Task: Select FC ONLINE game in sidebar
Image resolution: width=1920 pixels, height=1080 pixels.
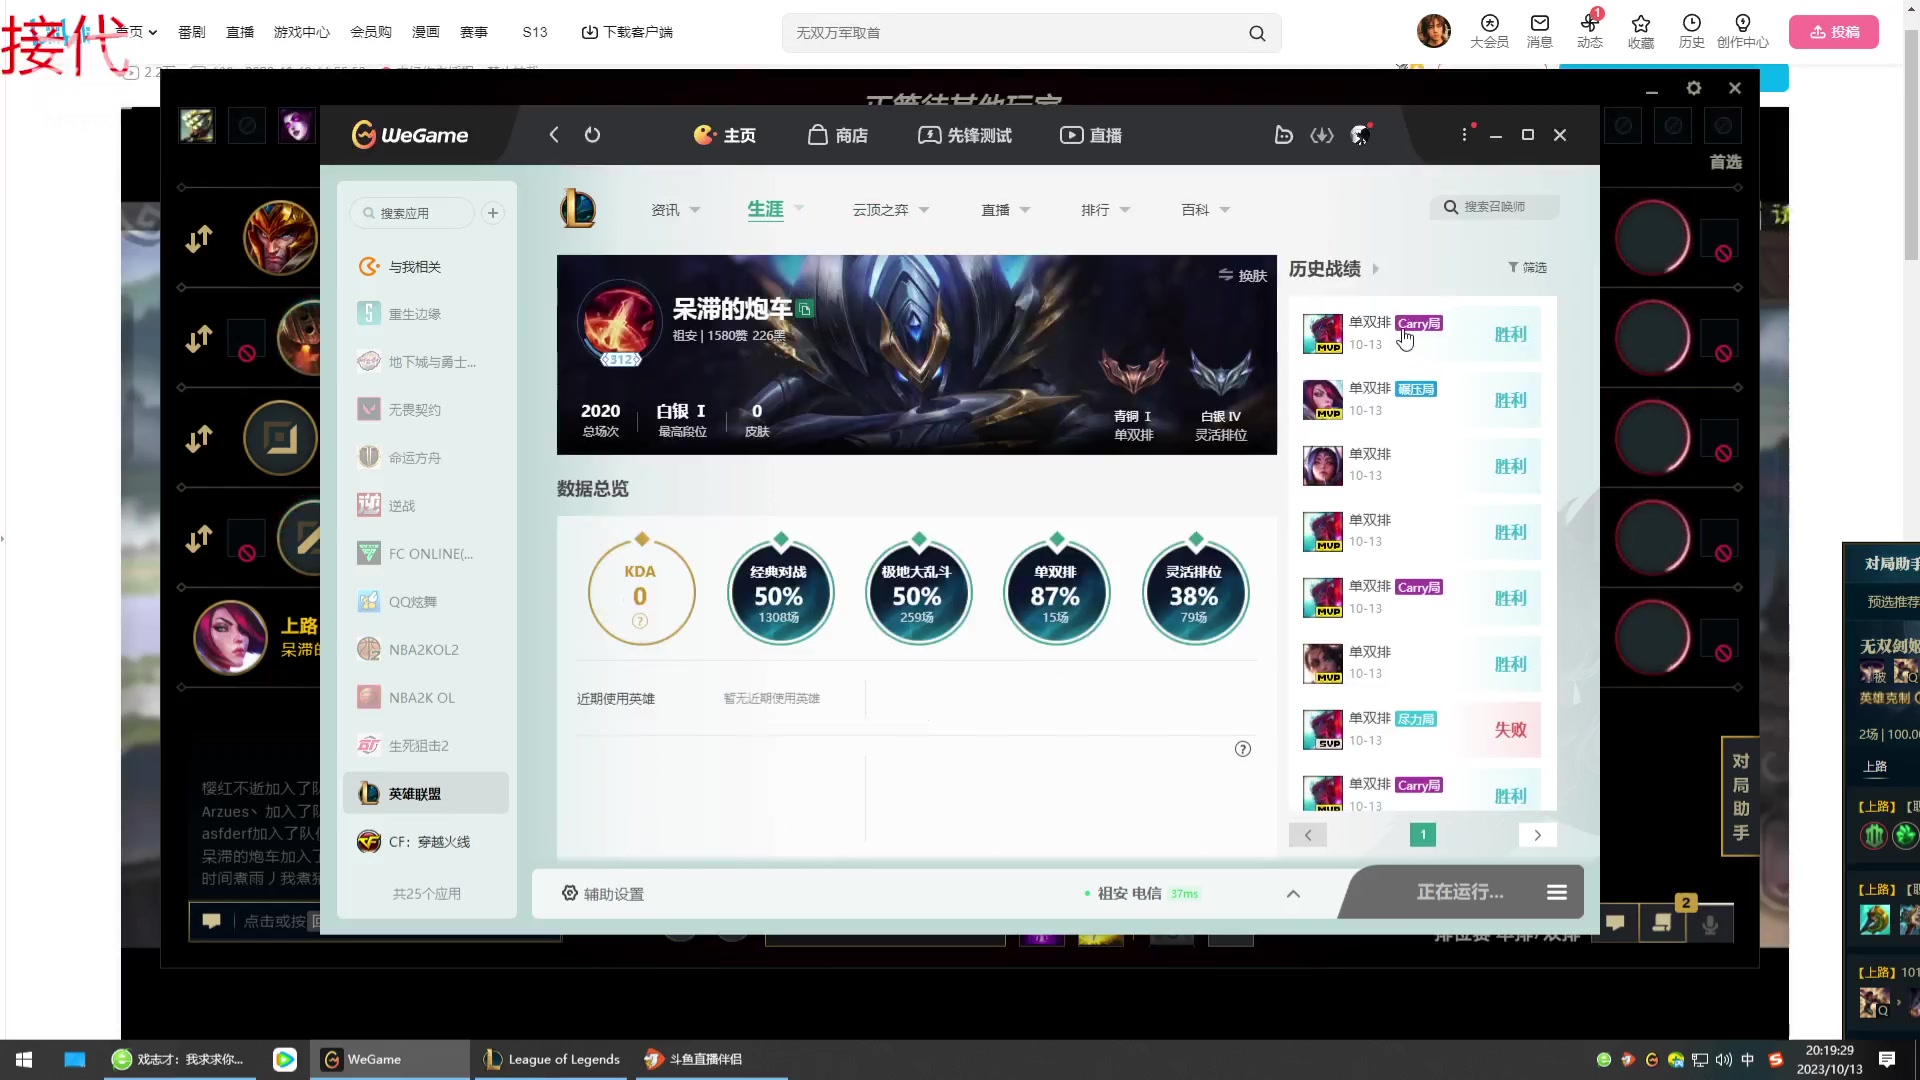Action: tap(425, 554)
